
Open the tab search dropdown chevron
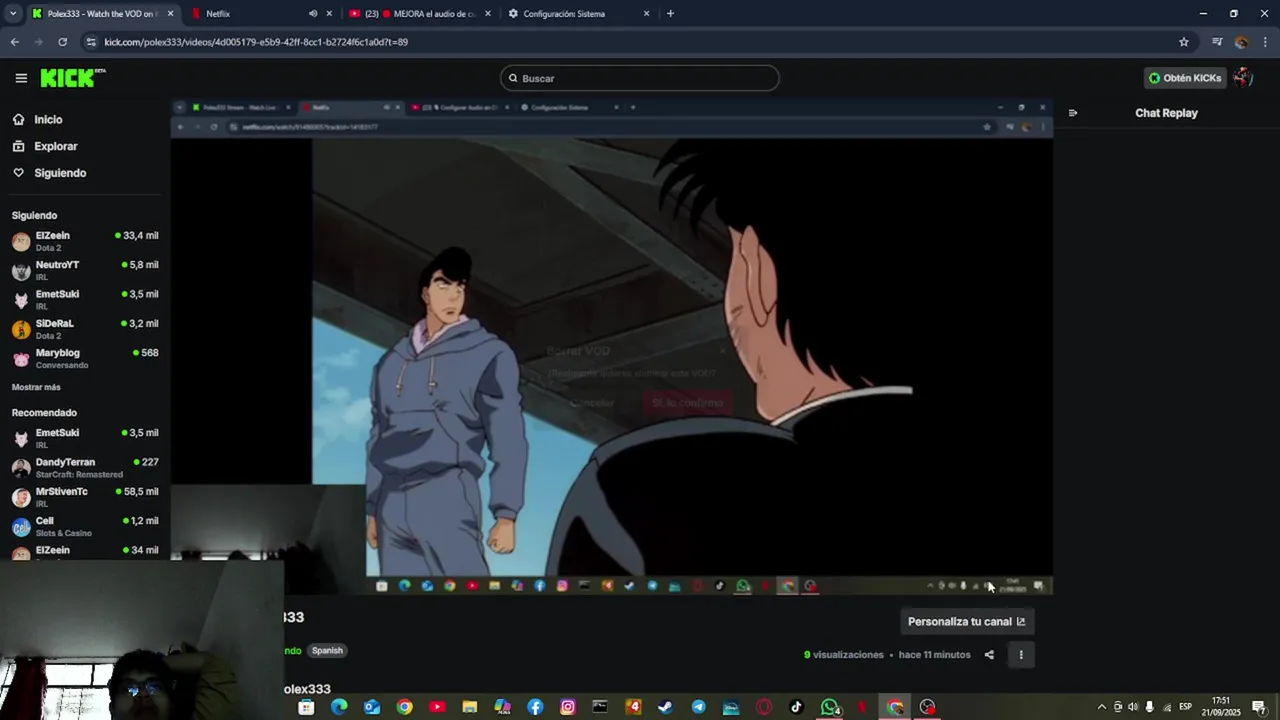coord(13,14)
